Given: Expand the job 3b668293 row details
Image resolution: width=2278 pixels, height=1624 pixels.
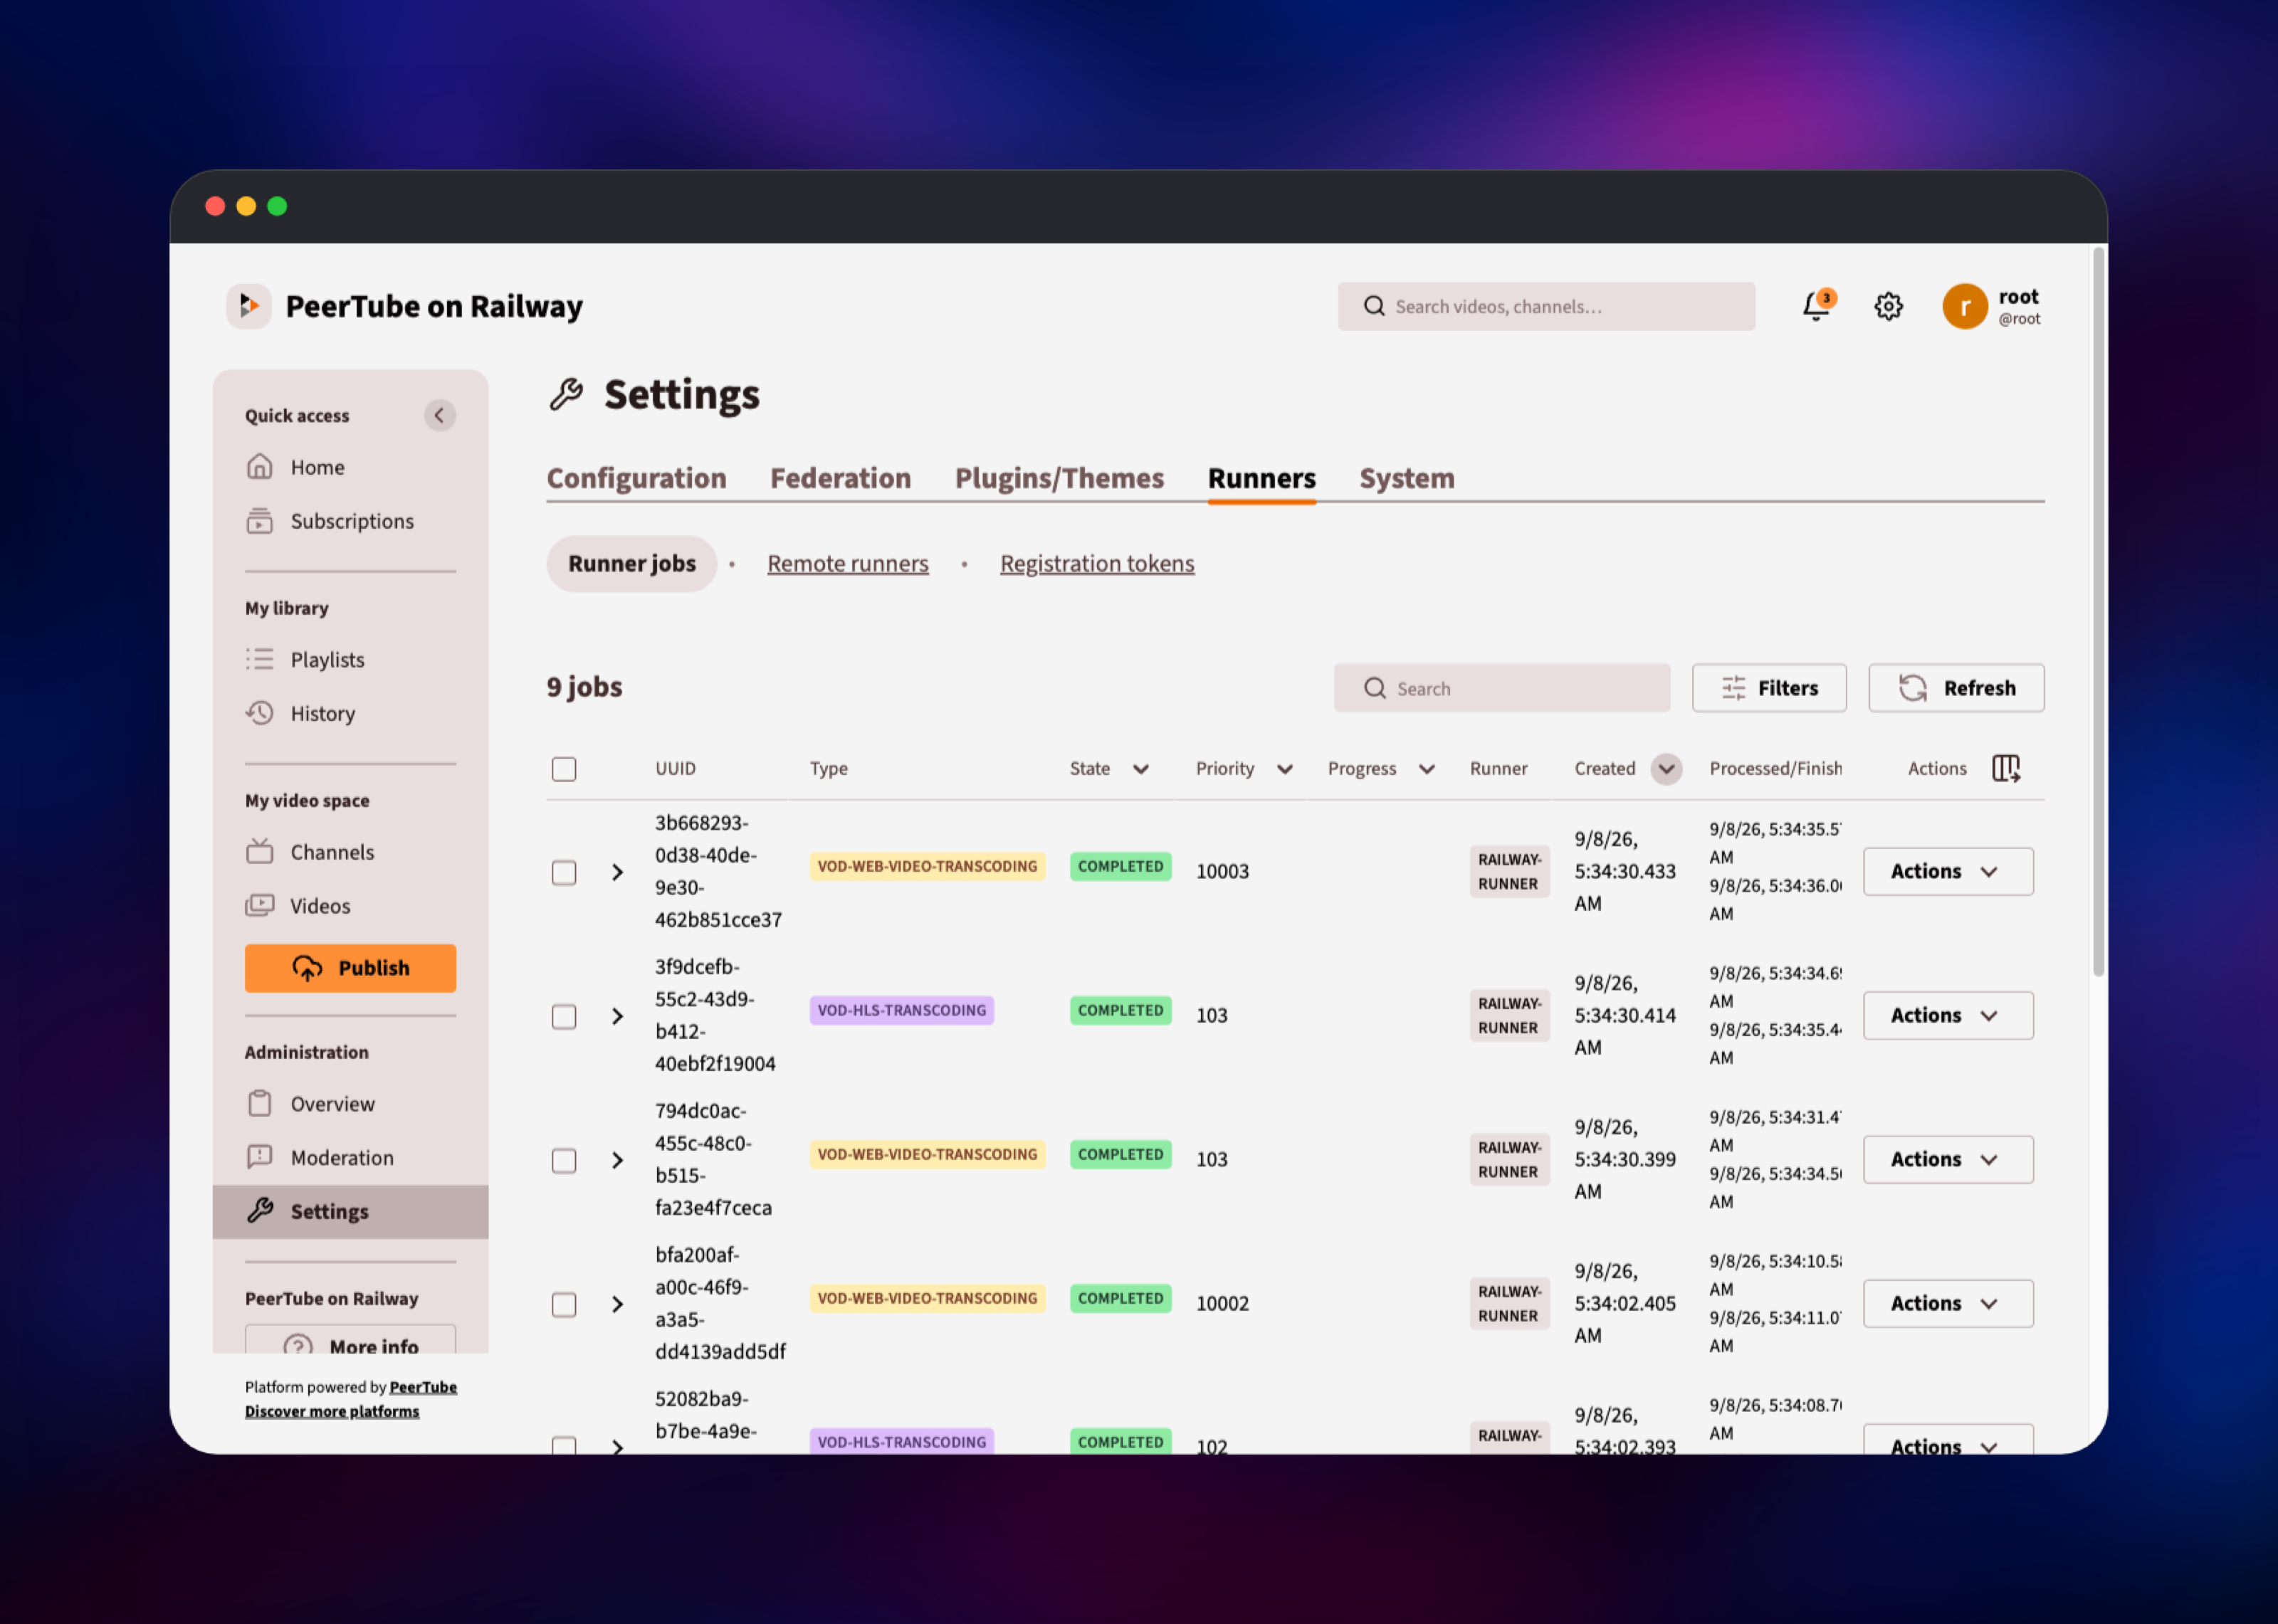Looking at the screenshot, I should 617,872.
